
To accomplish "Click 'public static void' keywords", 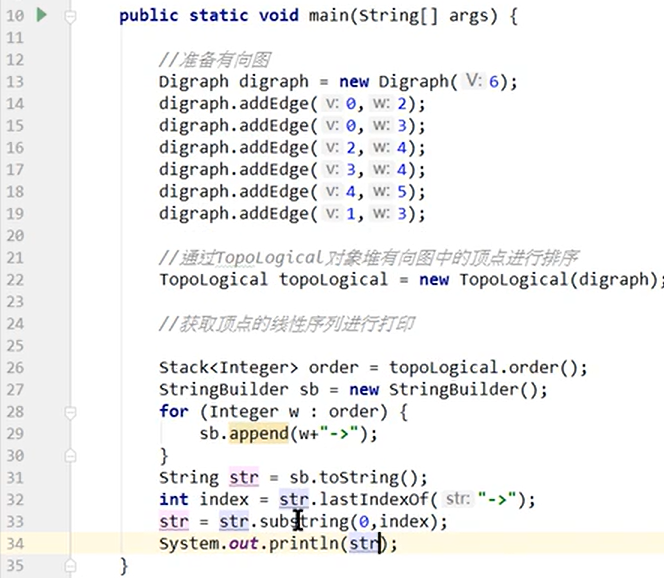I will tap(209, 16).
